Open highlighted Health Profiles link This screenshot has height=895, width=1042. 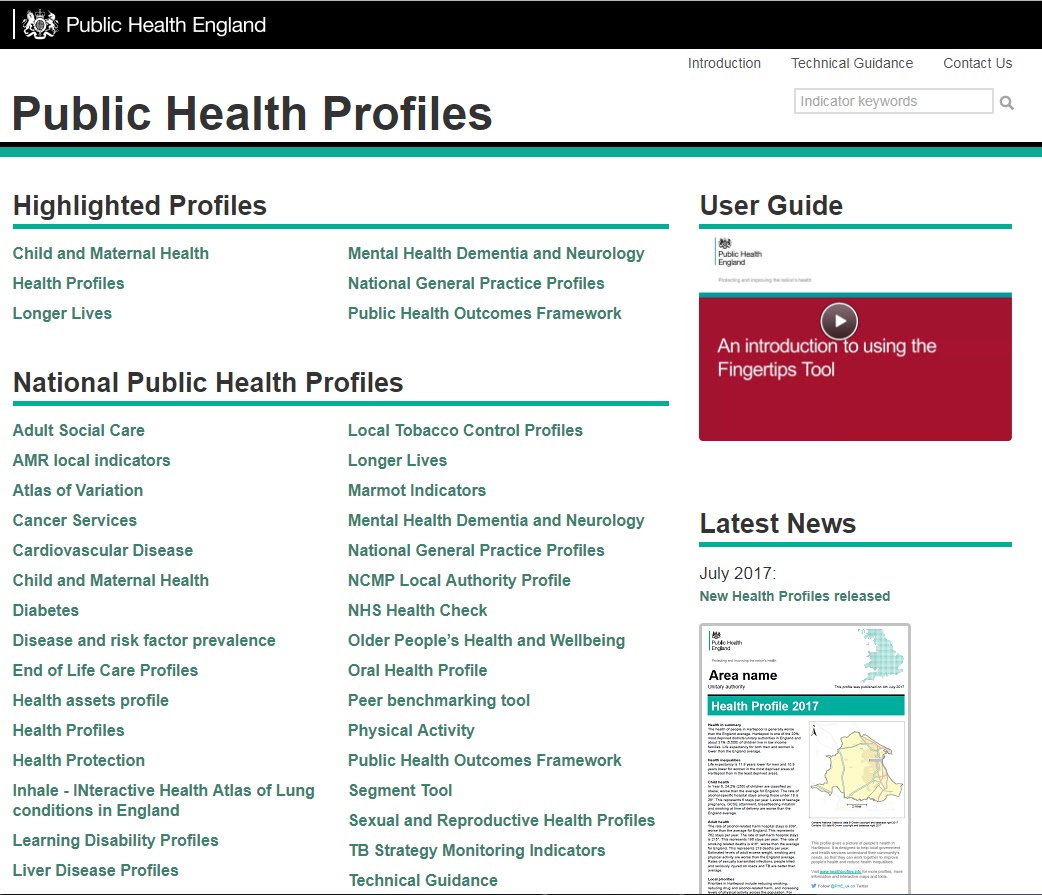click(x=68, y=283)
